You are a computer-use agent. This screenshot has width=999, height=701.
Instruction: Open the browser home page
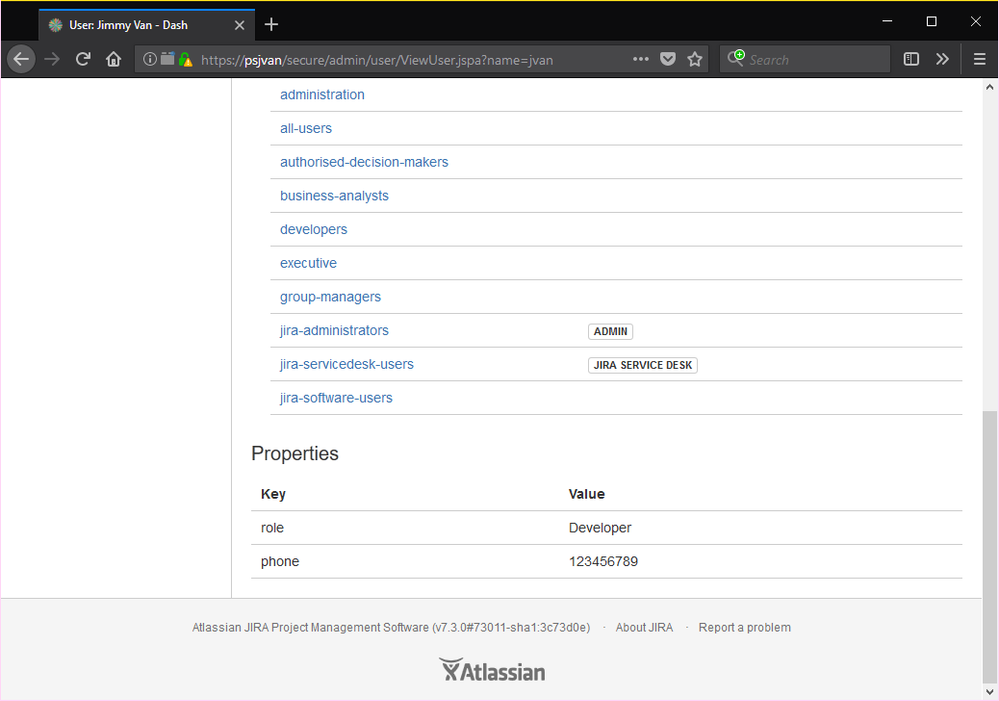(113, 59)
